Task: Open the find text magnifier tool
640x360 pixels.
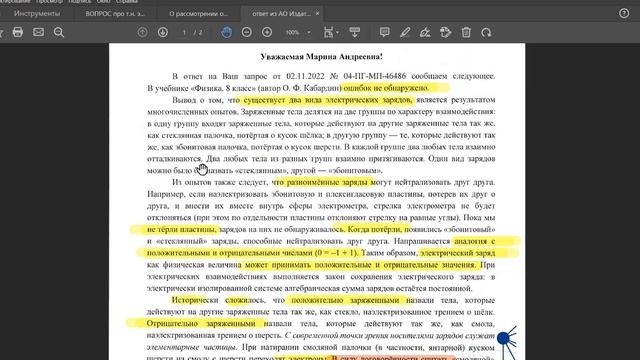Action: [x=59, y=32]
